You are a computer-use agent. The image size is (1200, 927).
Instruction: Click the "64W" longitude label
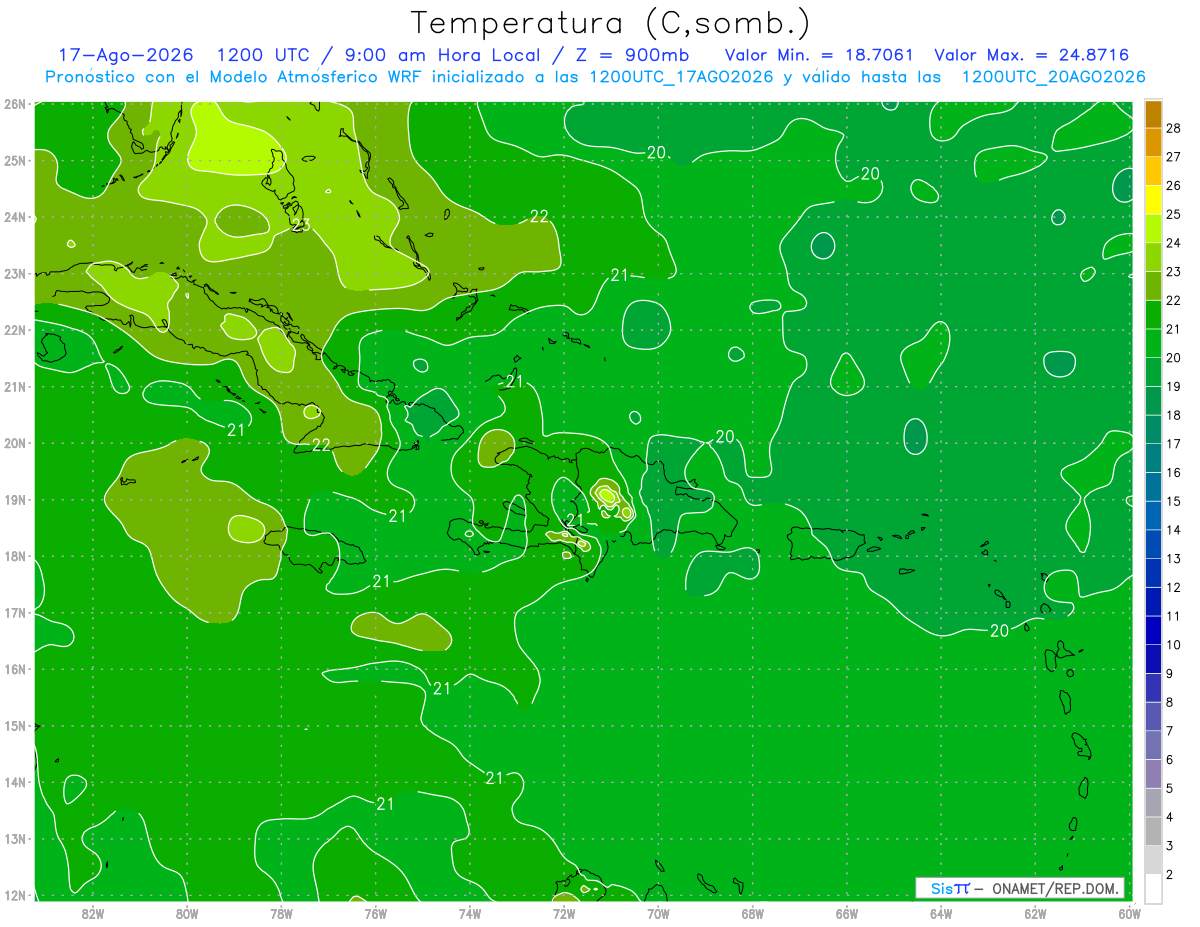click(x=941, y=913)
